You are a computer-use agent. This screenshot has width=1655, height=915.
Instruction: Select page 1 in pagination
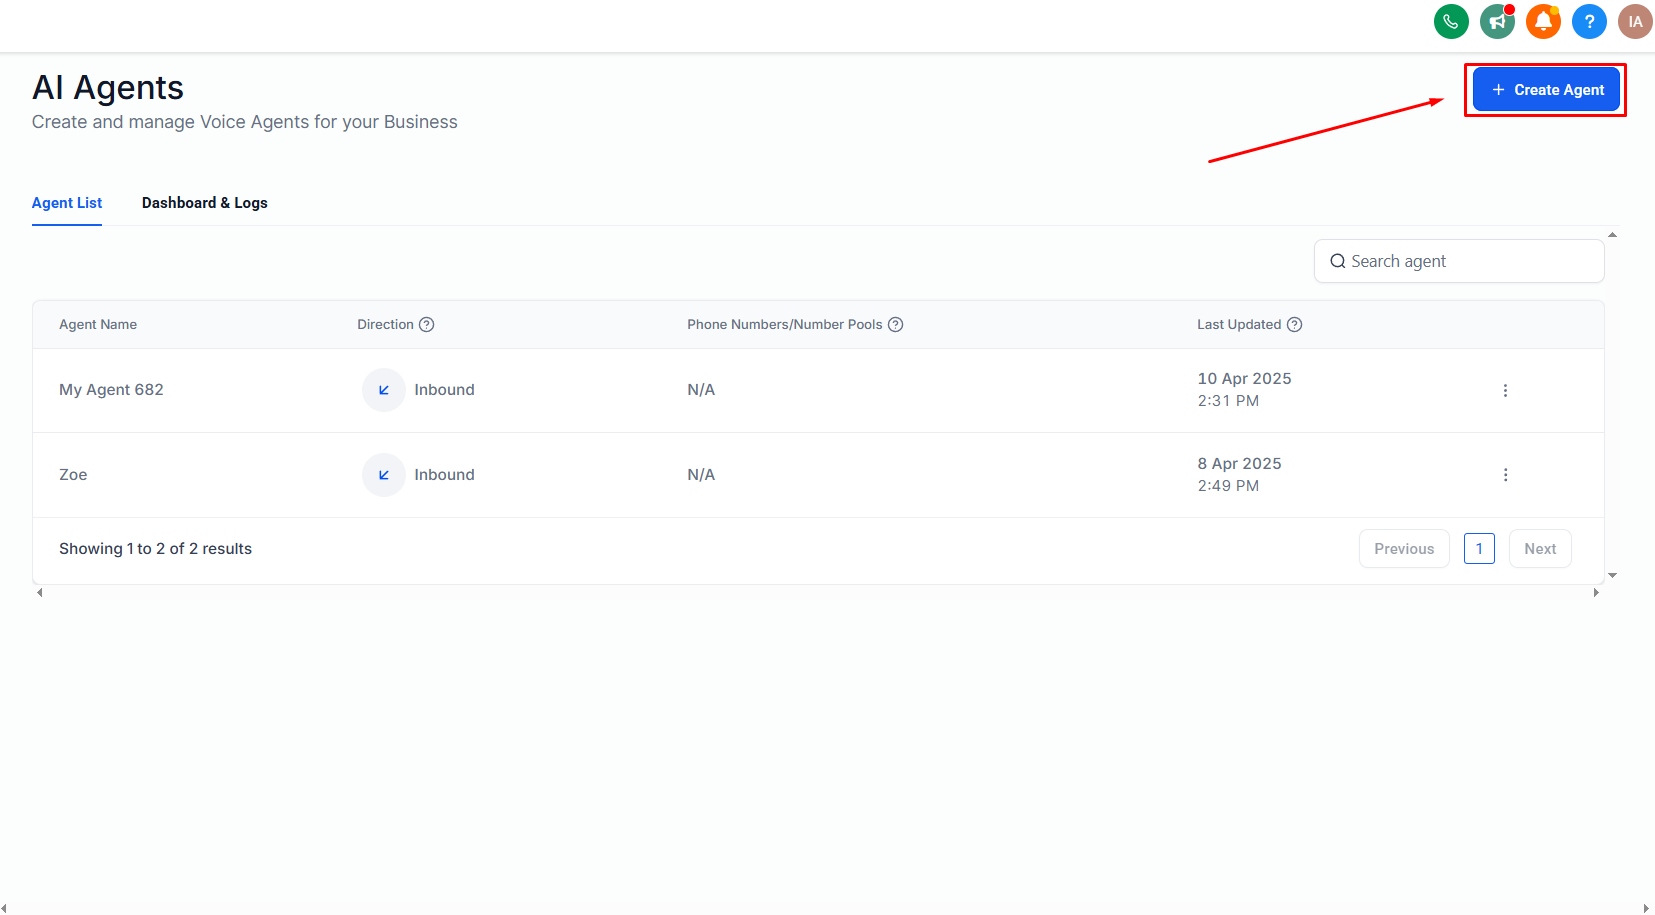point(1479,549)
